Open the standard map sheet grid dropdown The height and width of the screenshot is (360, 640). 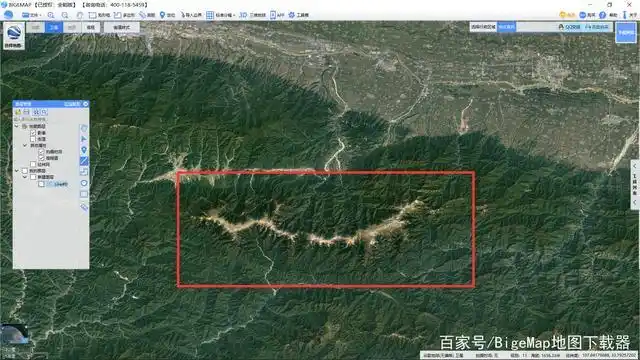[220, 15]
